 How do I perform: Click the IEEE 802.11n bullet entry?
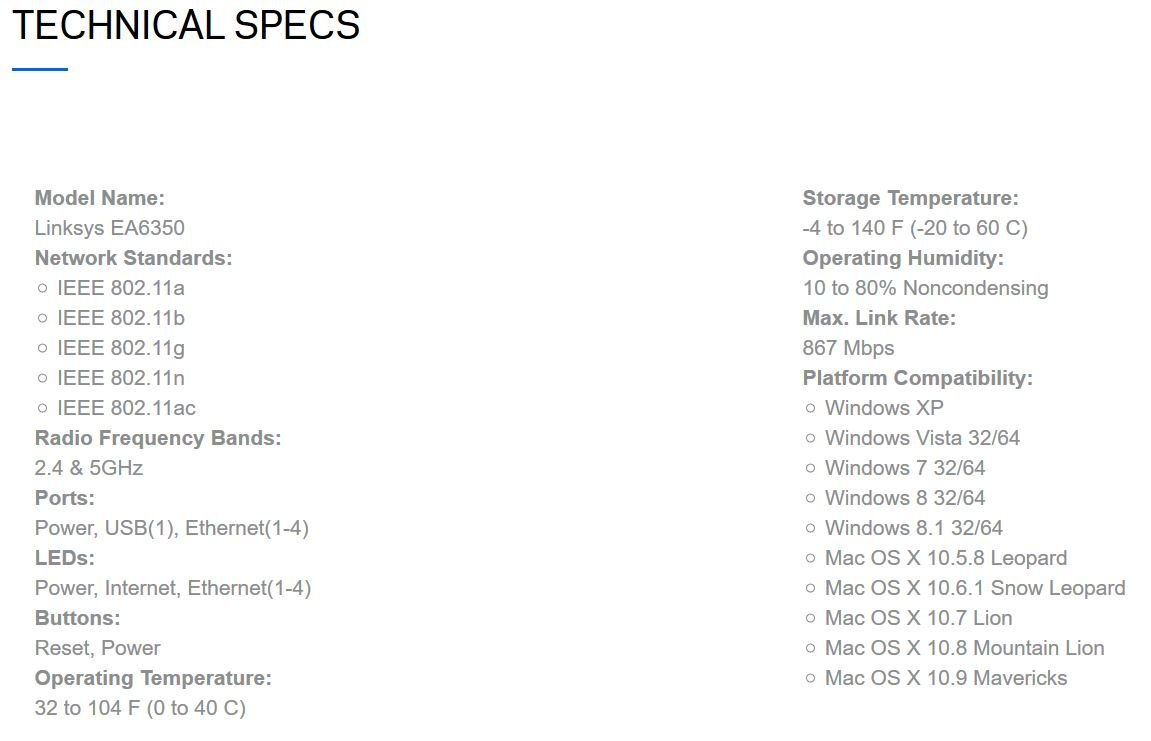pos(120,378)
